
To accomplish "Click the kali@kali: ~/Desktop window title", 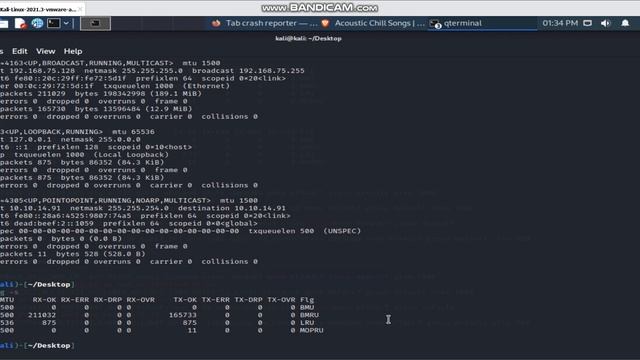I will 308,38.
